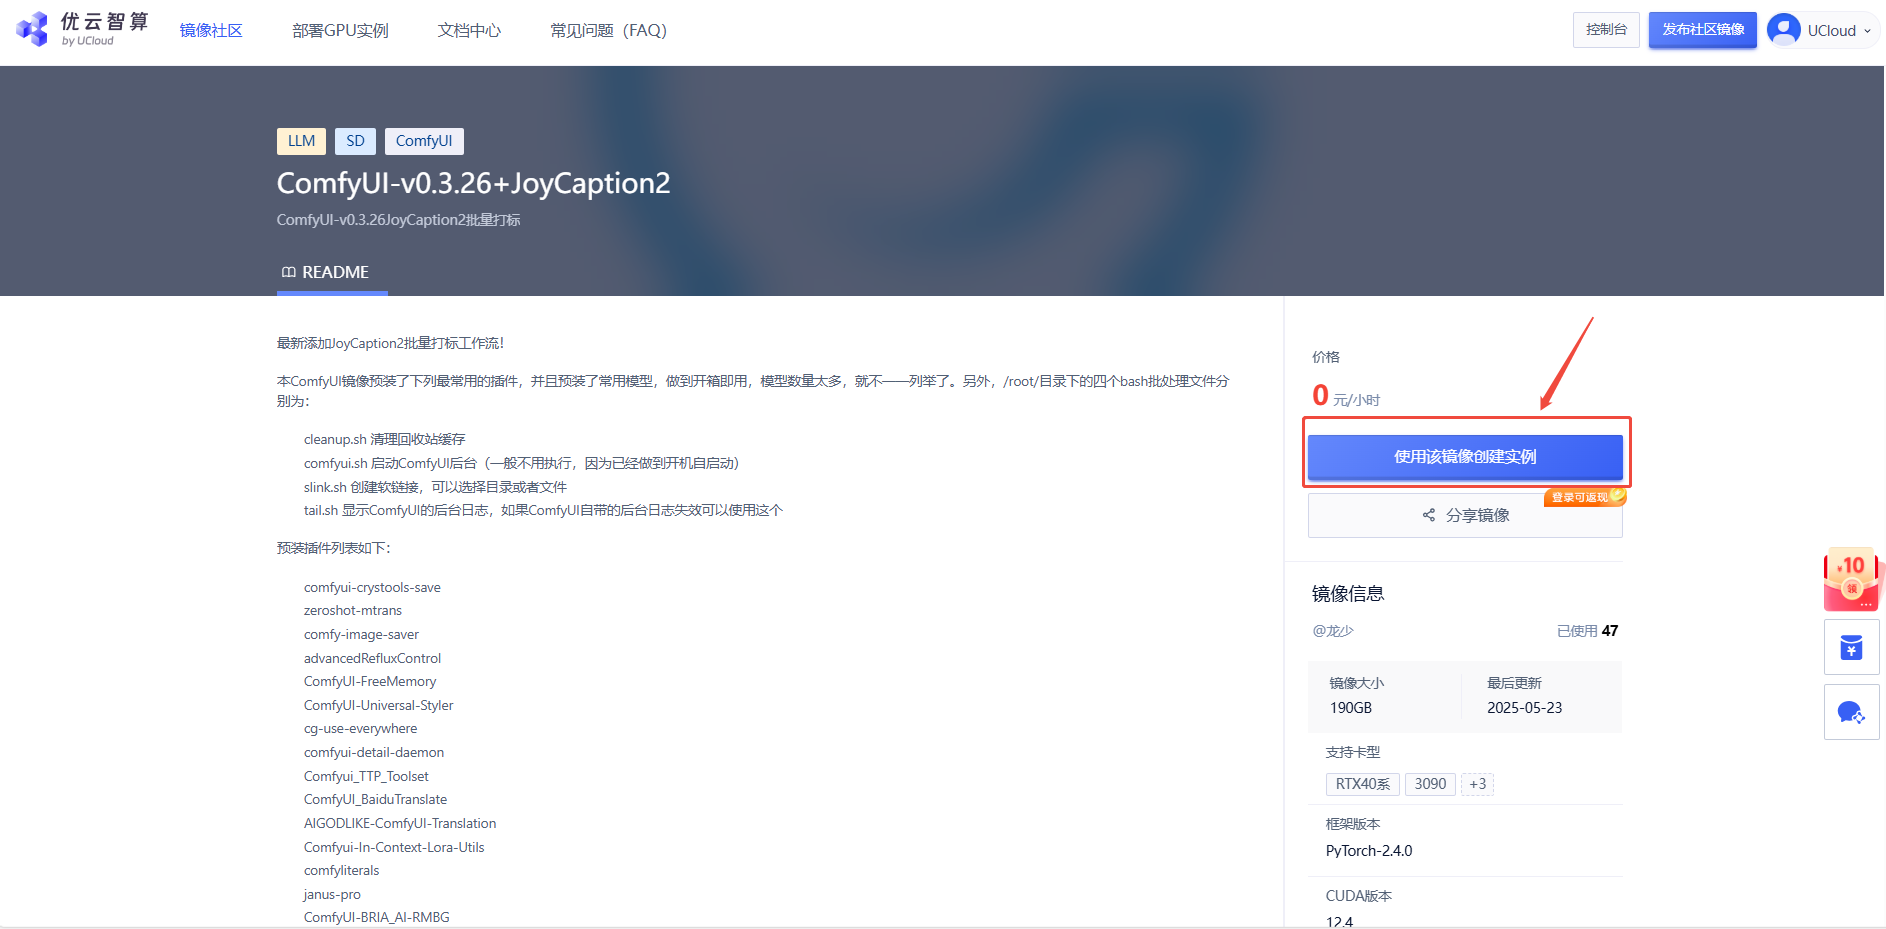The height and width of the screenshot is (929, 1886).
Task: Click the 发布社区镜像 button
Action: (1703, 30)
